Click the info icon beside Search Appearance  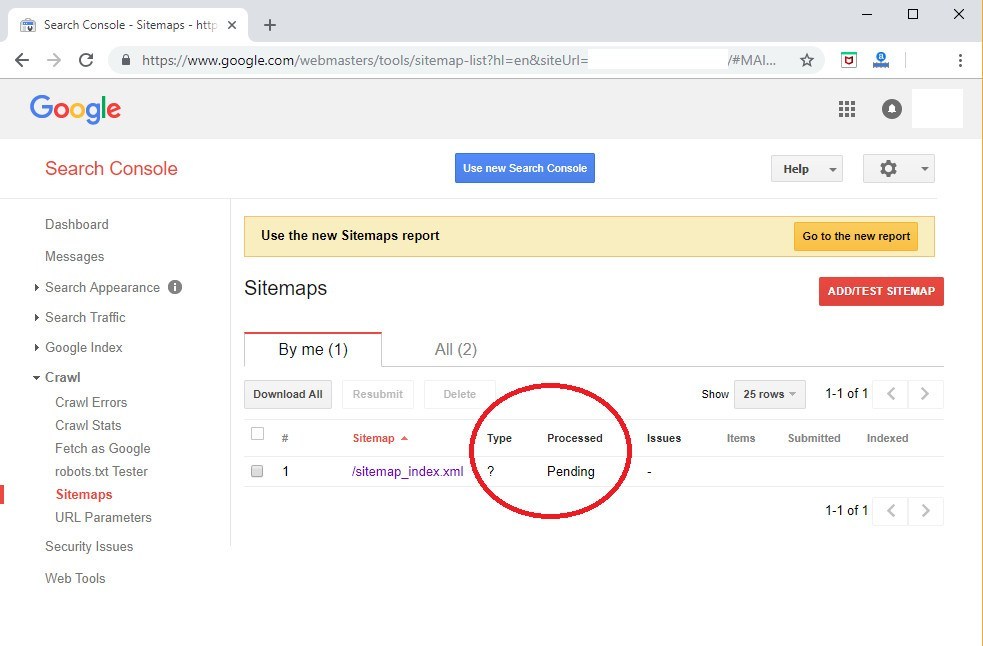point(175,287)
